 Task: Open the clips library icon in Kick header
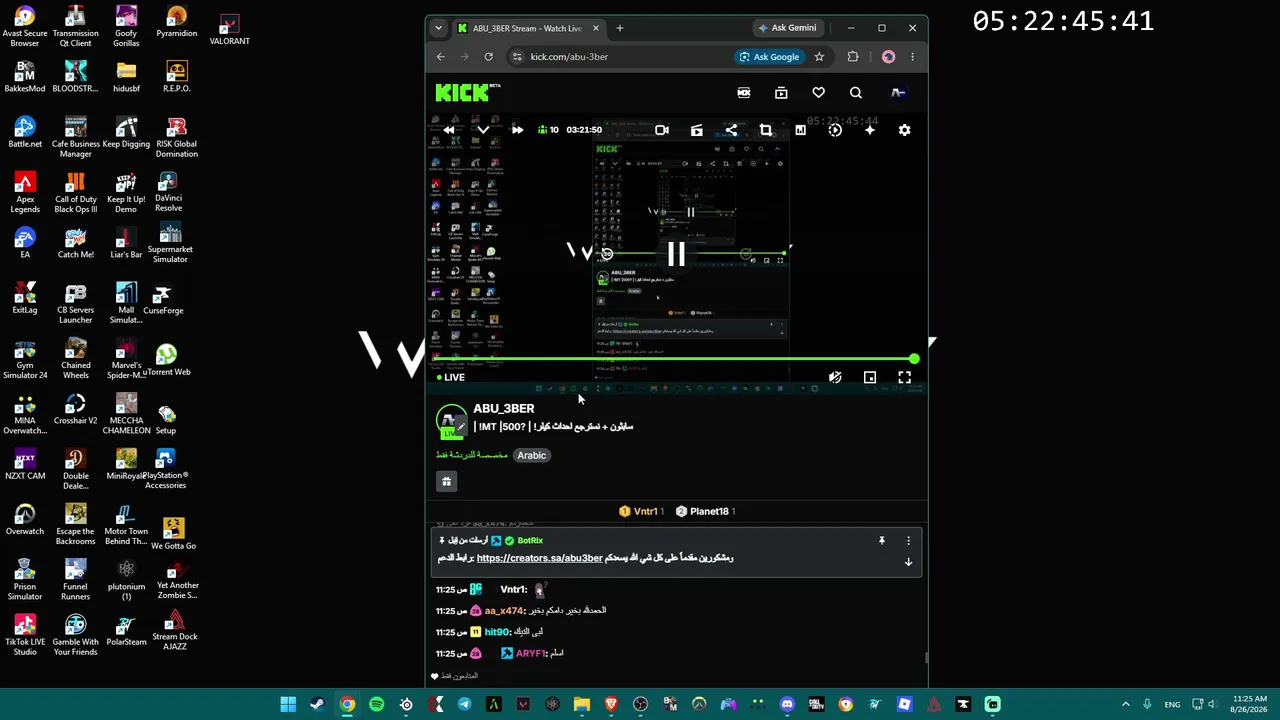click(781, 93)
